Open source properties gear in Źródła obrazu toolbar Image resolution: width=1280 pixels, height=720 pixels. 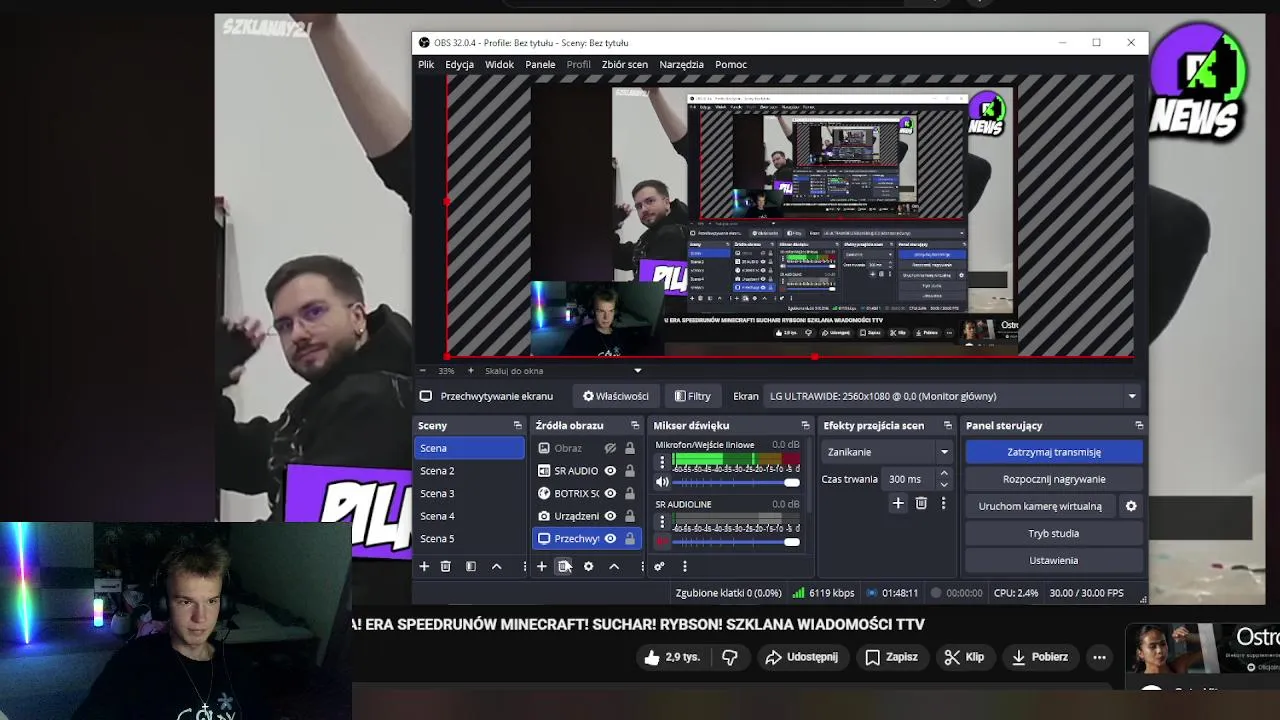[588, 566]
